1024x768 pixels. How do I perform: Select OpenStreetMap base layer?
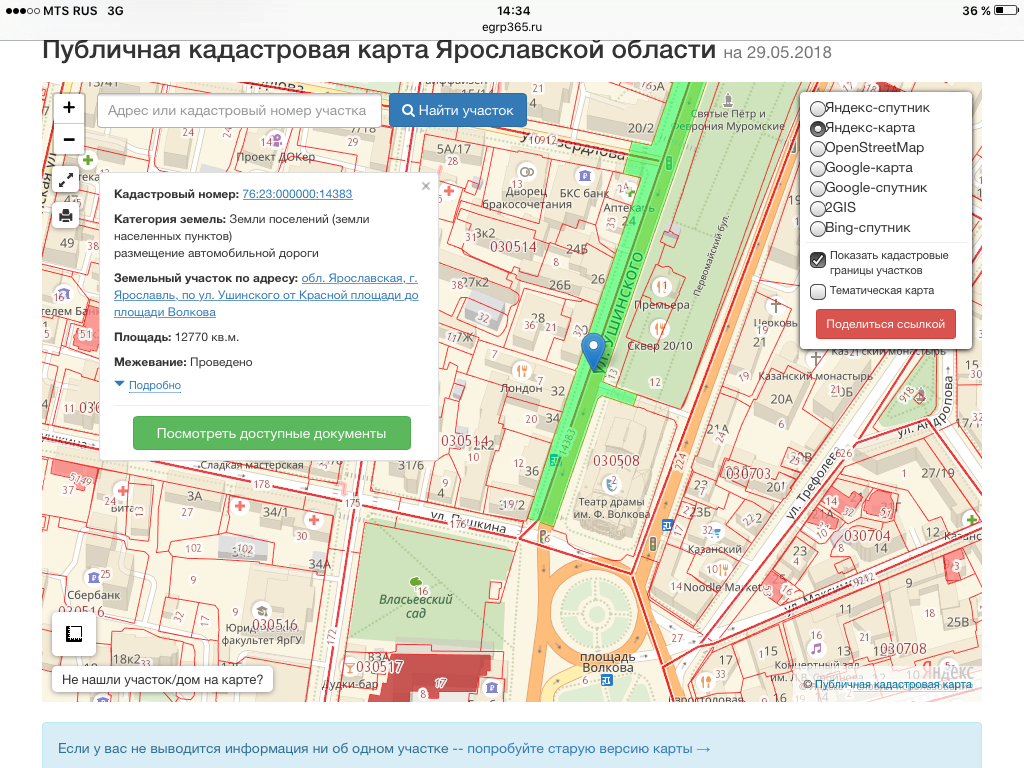coord(818,148)
